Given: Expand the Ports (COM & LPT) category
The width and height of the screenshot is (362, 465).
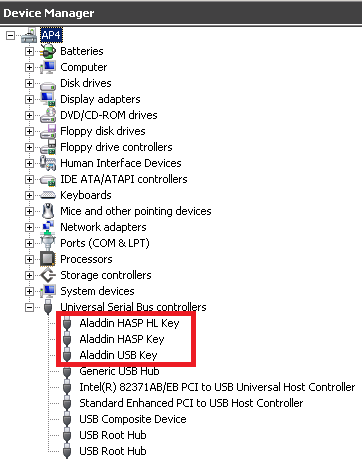Looking at the screenshot, I should (x=29, y=243).
